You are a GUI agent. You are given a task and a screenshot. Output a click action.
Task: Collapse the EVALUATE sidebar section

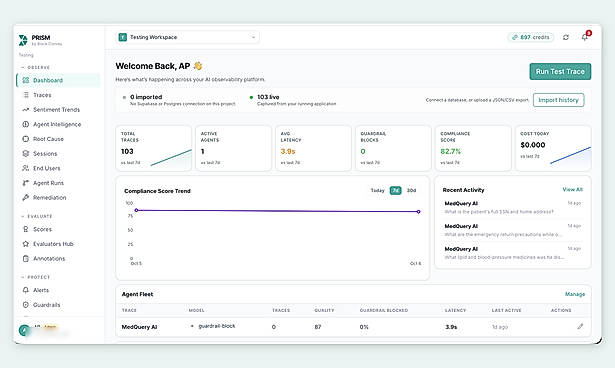(x=37, y=216)
